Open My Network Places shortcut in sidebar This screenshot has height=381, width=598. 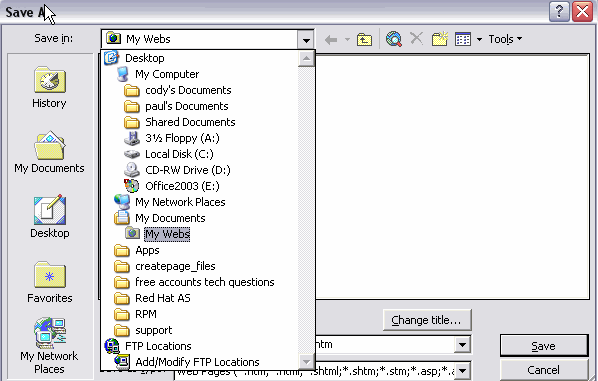[x=50, y=346]
